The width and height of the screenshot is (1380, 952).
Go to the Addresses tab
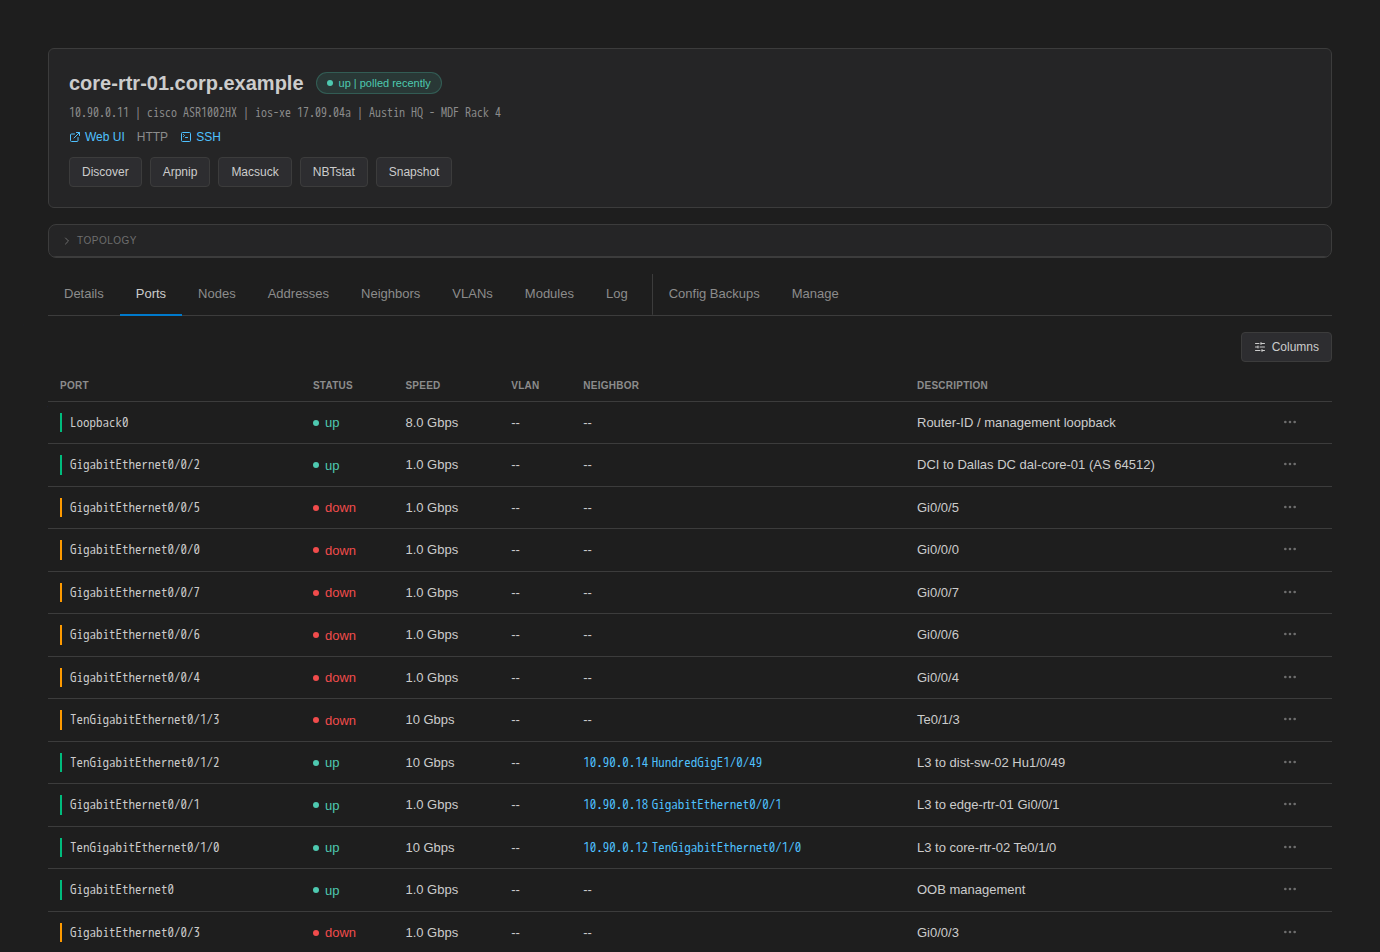pos(298,294)
